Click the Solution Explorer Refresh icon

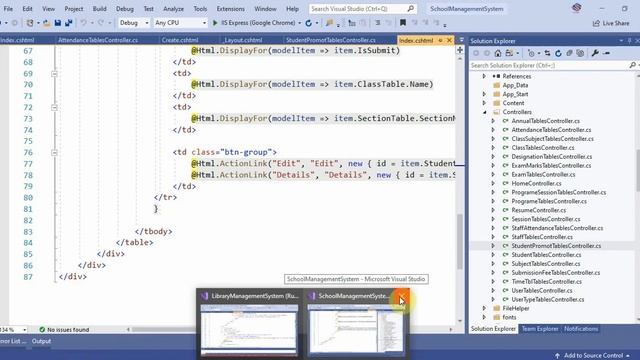click(x=558, y=53)
